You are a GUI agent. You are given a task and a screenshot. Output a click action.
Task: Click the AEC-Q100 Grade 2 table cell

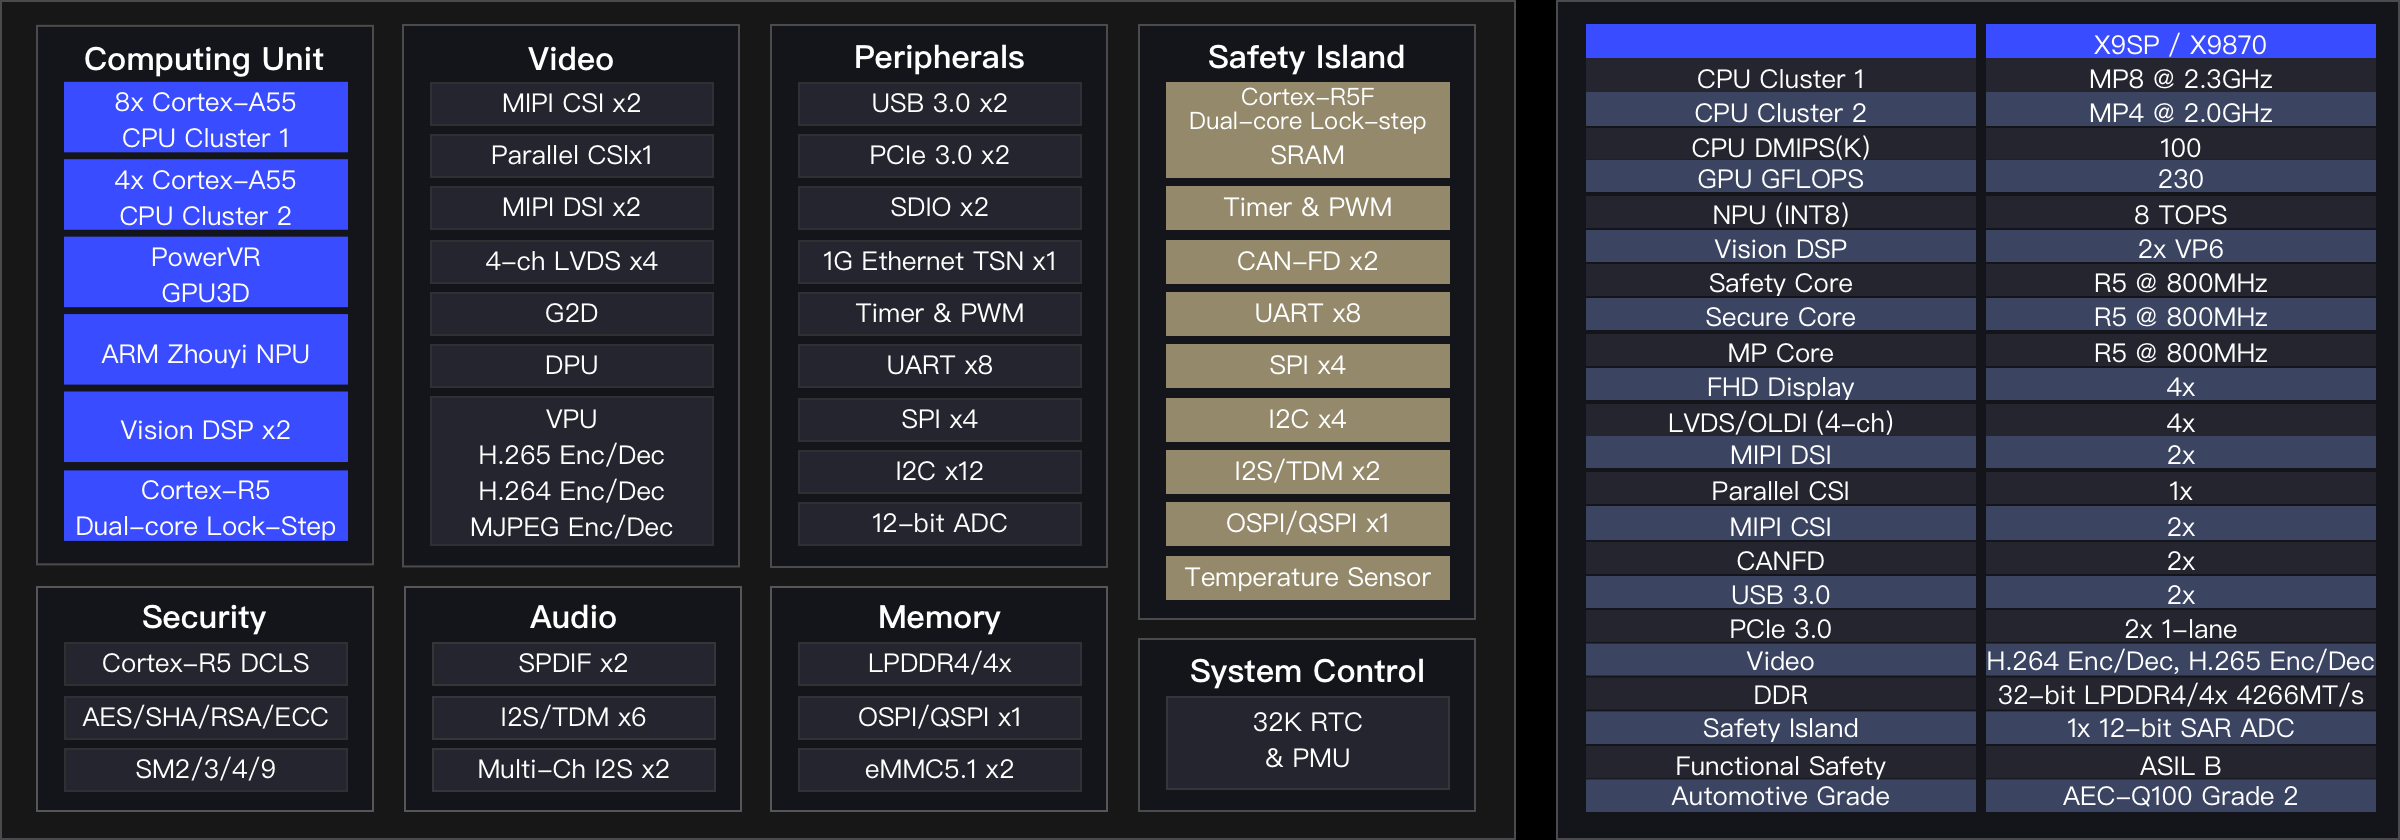pos(2180,796)
